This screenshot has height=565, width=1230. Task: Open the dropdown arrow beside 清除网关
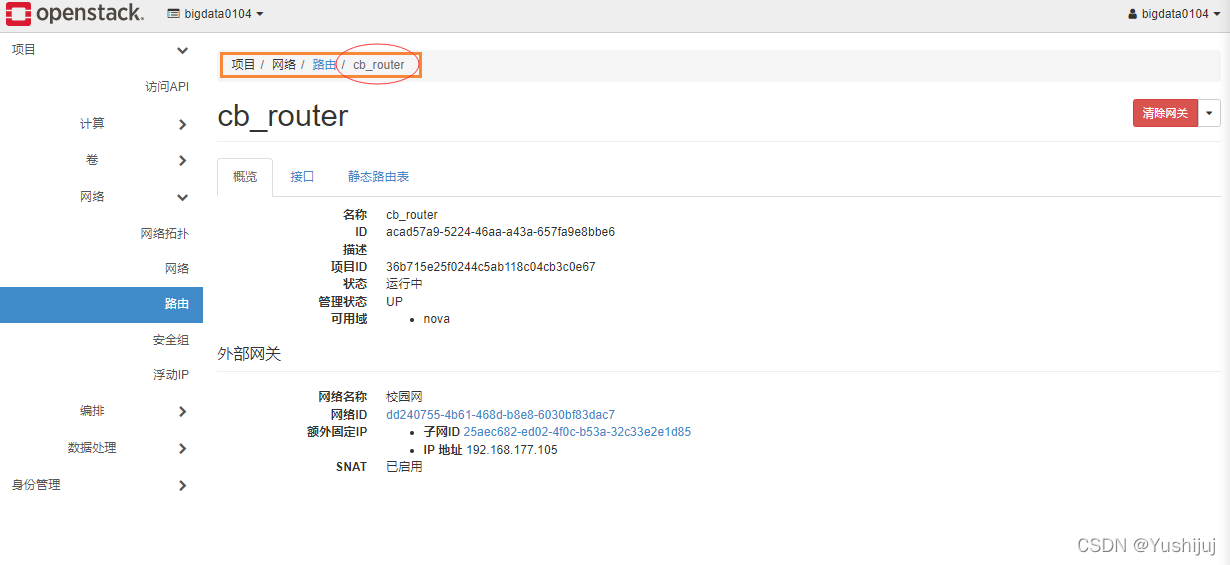pos(1210,113)
